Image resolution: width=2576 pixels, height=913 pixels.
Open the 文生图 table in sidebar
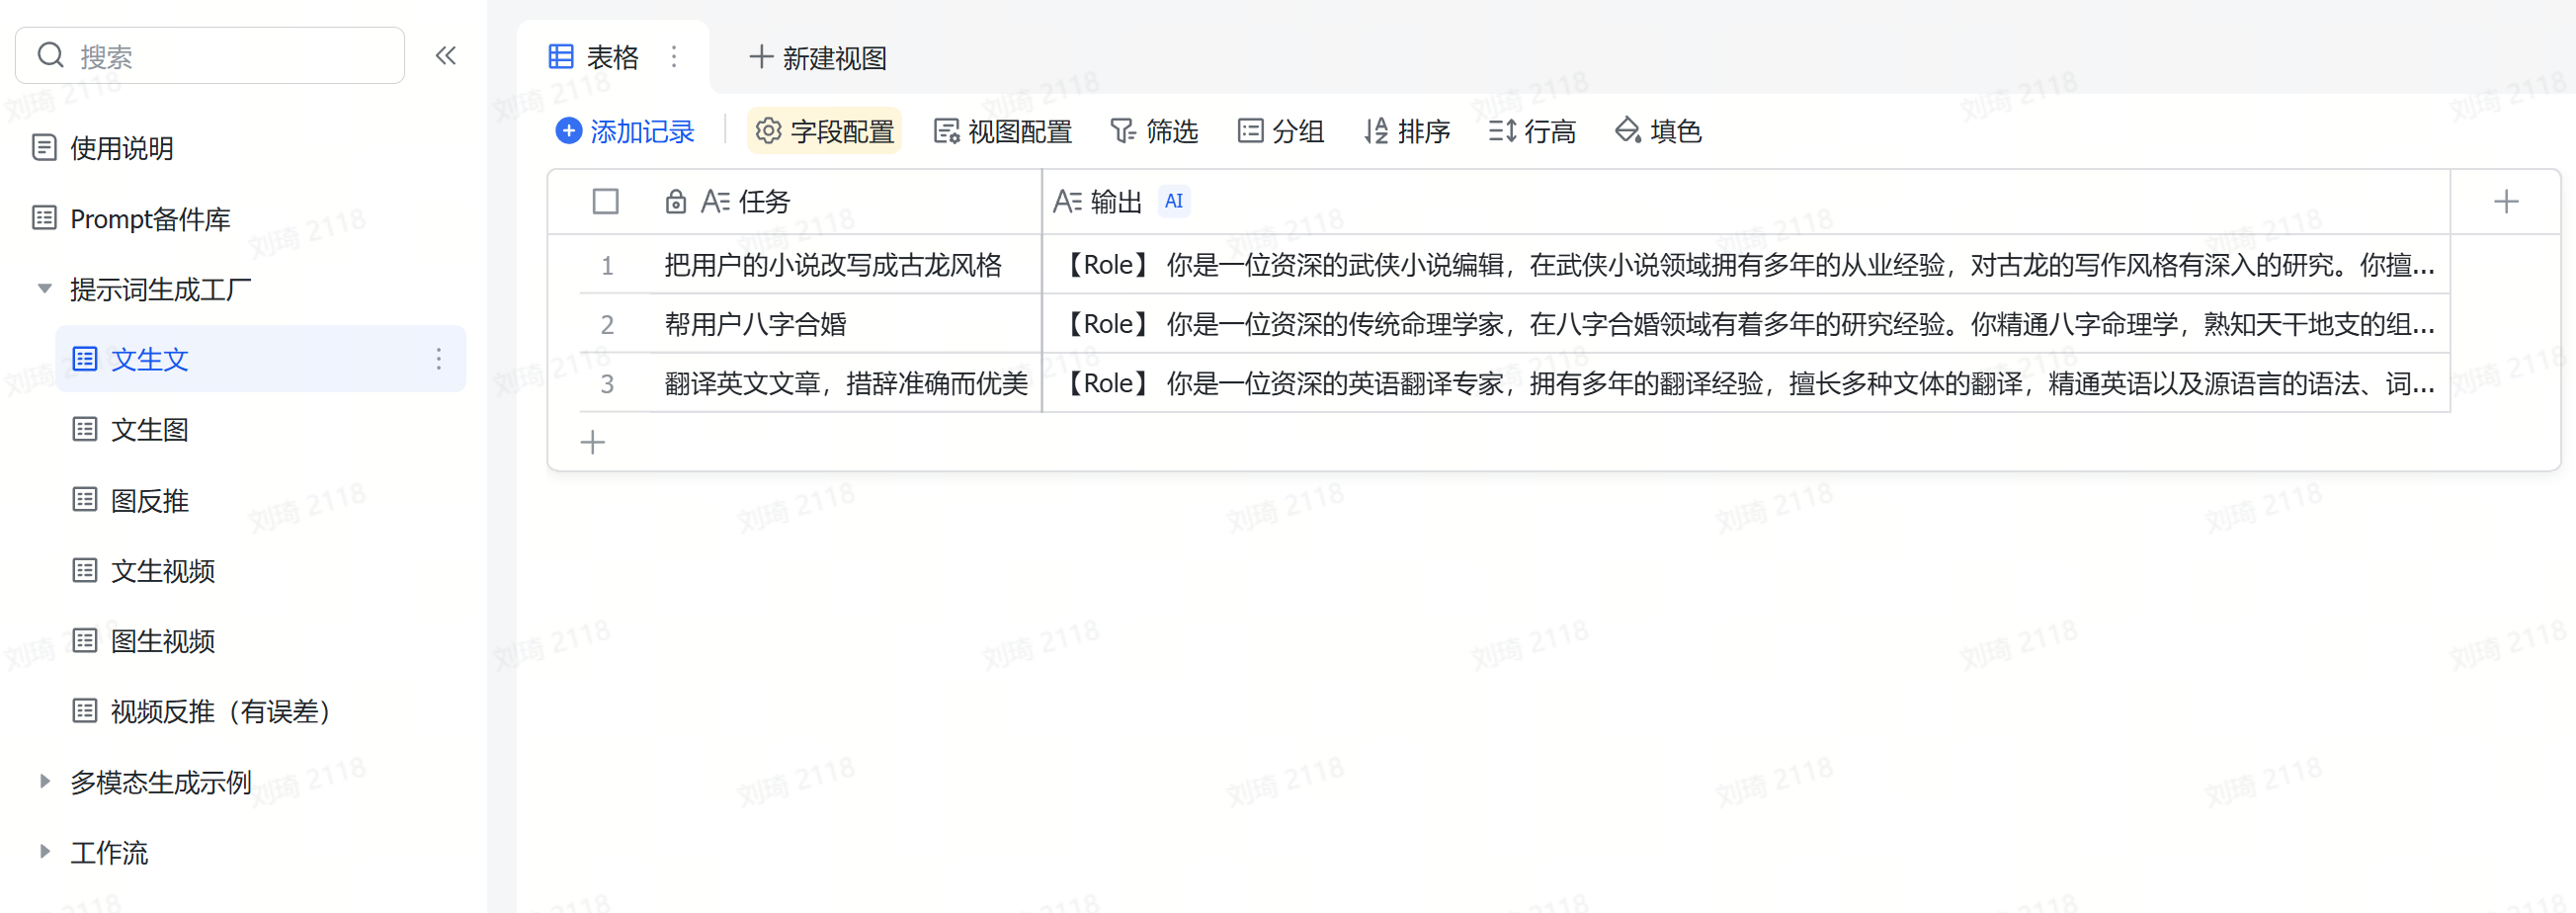coord(149,430)
